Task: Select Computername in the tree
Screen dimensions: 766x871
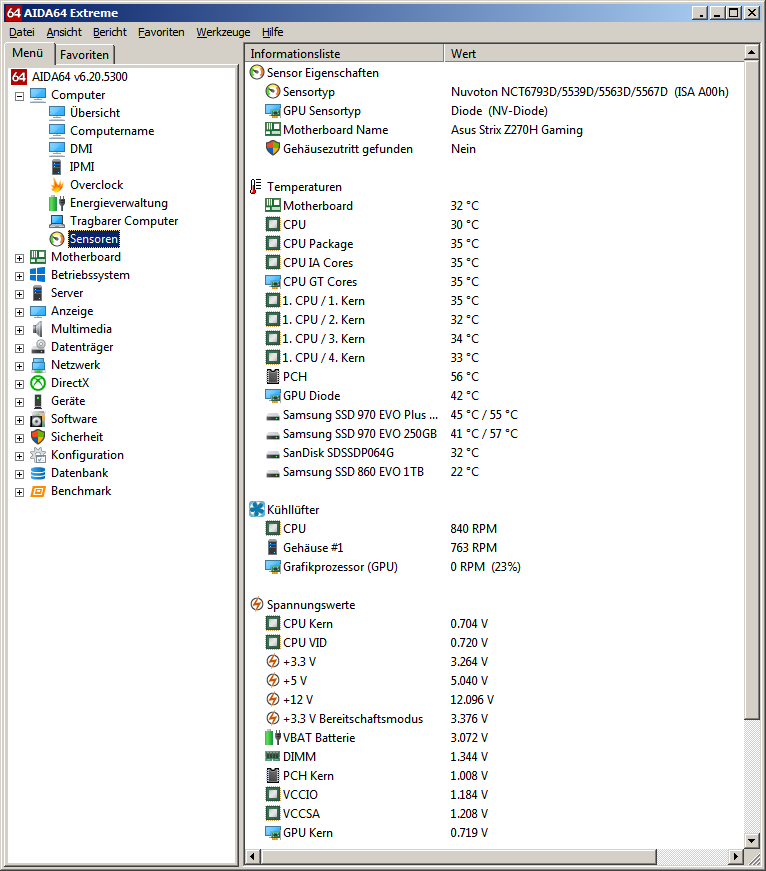Action: pyautogui.click(x=112, y=131)
